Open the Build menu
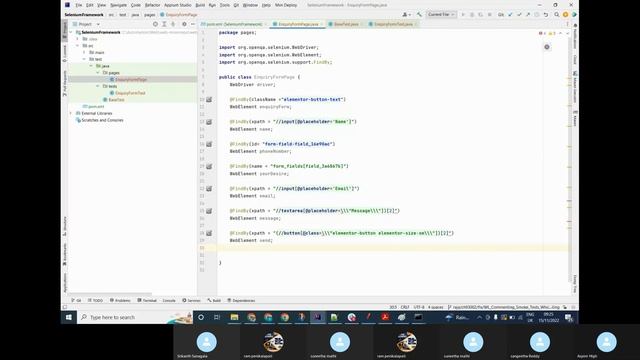The width and height of the screenshot is (640, 360). coord(200,5)
